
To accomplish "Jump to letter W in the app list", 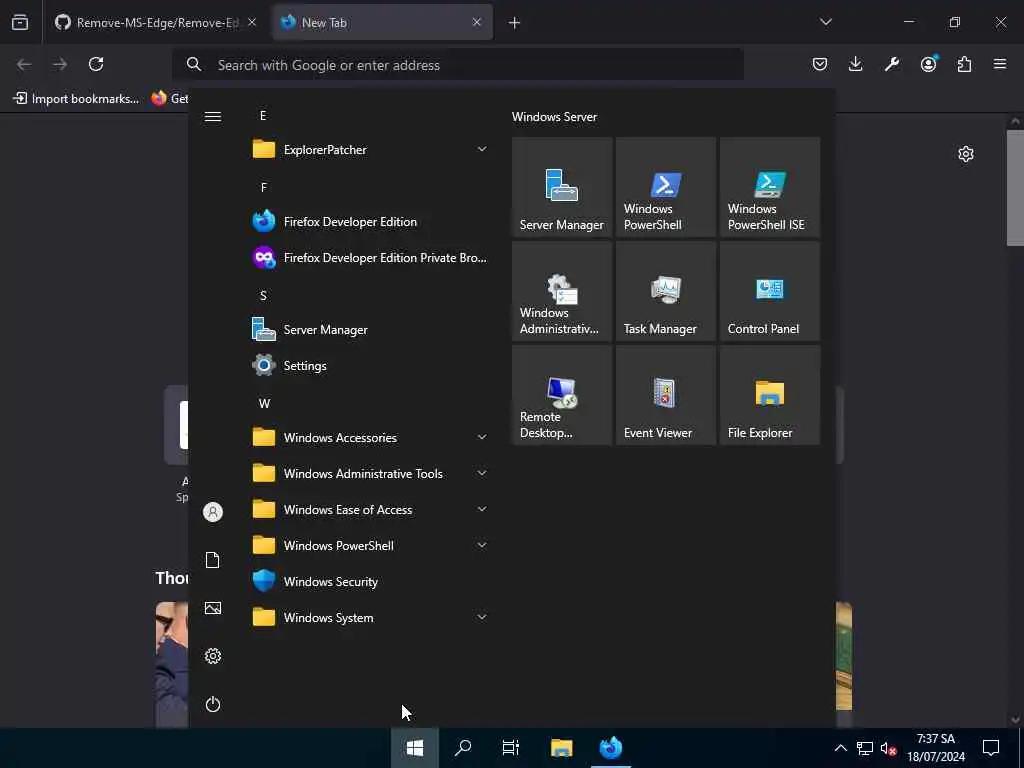I will [264, 404].
